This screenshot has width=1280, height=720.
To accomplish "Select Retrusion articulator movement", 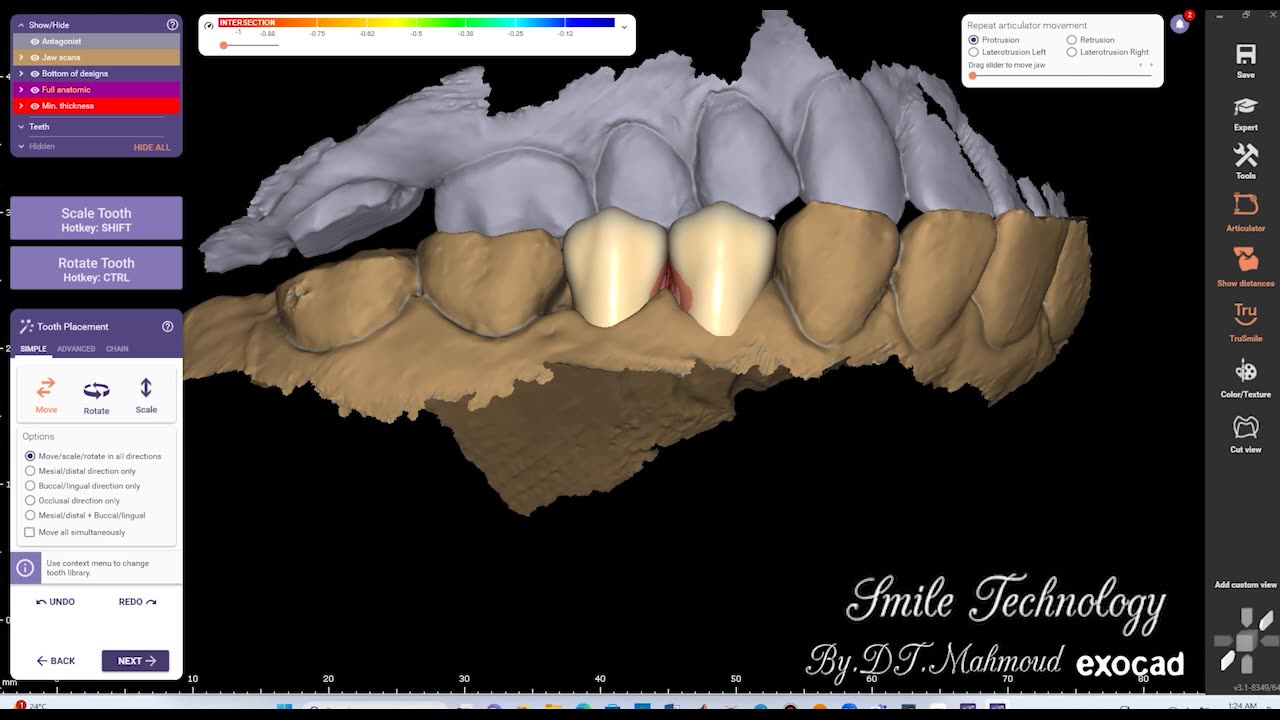I will tap(1072, 40).
